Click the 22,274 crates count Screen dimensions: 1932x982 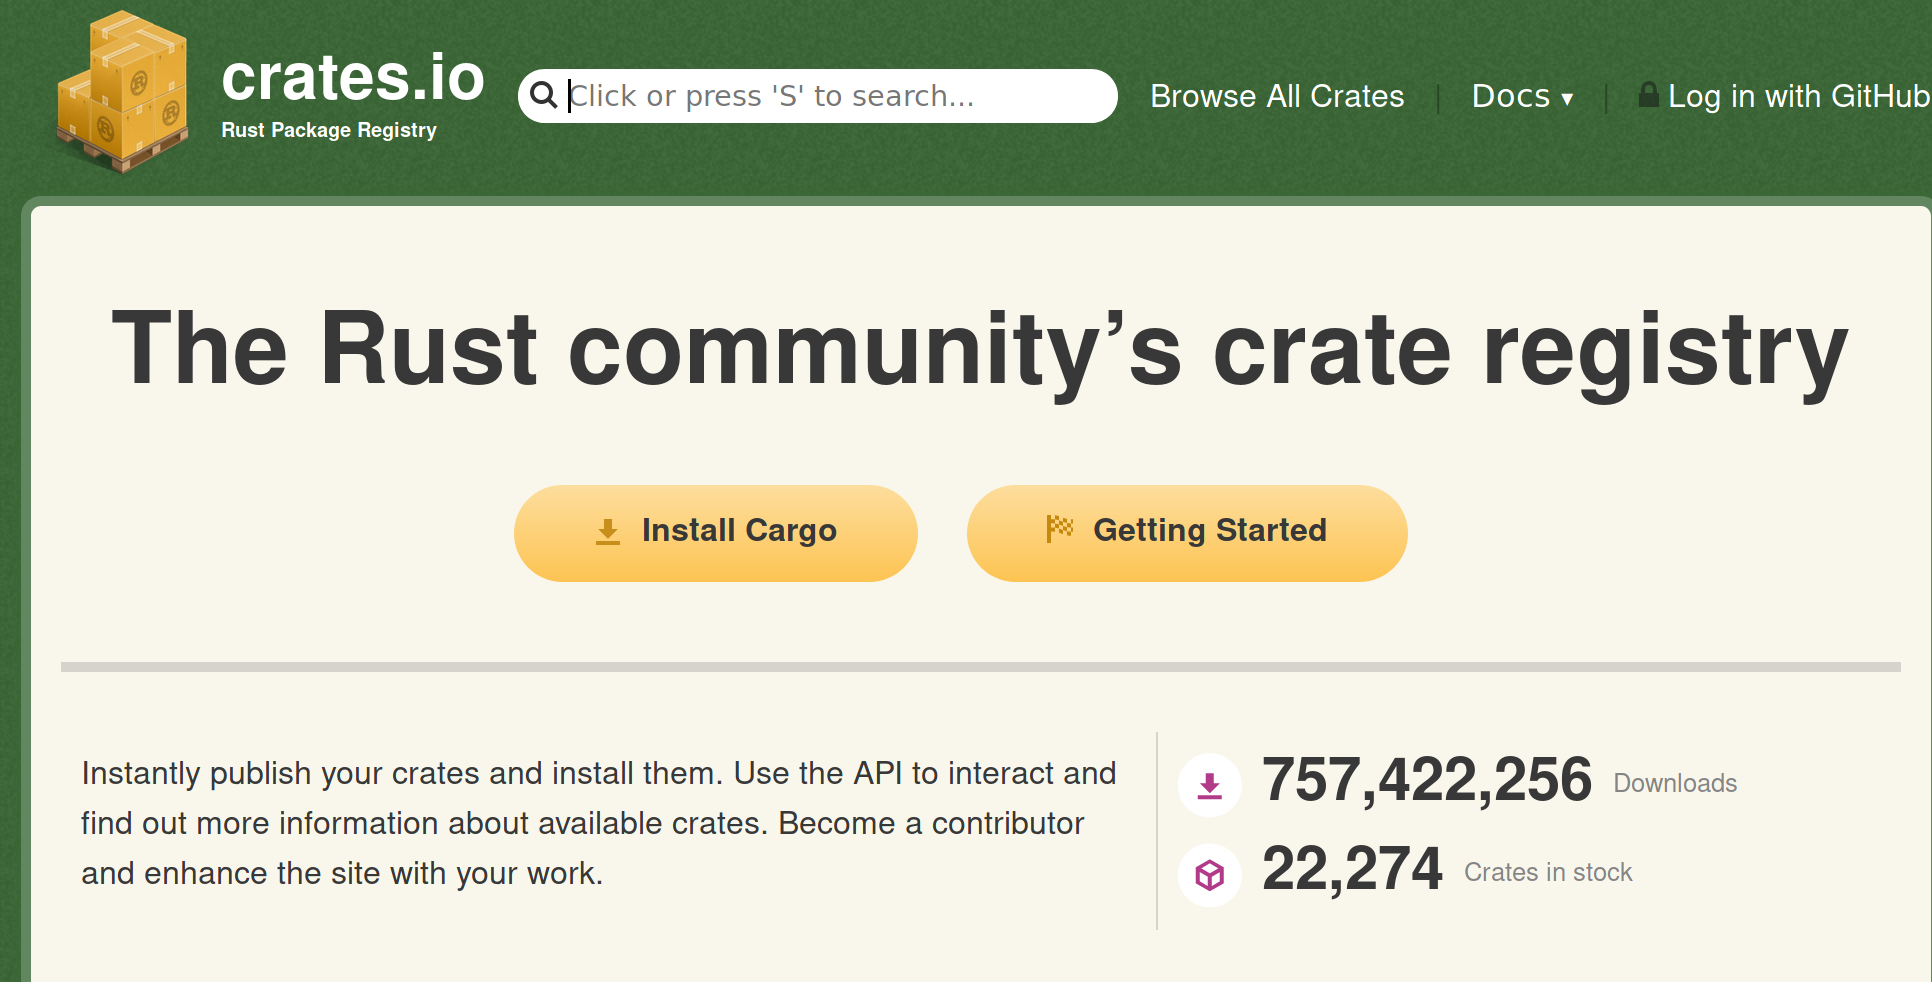pyautogui.click(x=1352, y=869)
